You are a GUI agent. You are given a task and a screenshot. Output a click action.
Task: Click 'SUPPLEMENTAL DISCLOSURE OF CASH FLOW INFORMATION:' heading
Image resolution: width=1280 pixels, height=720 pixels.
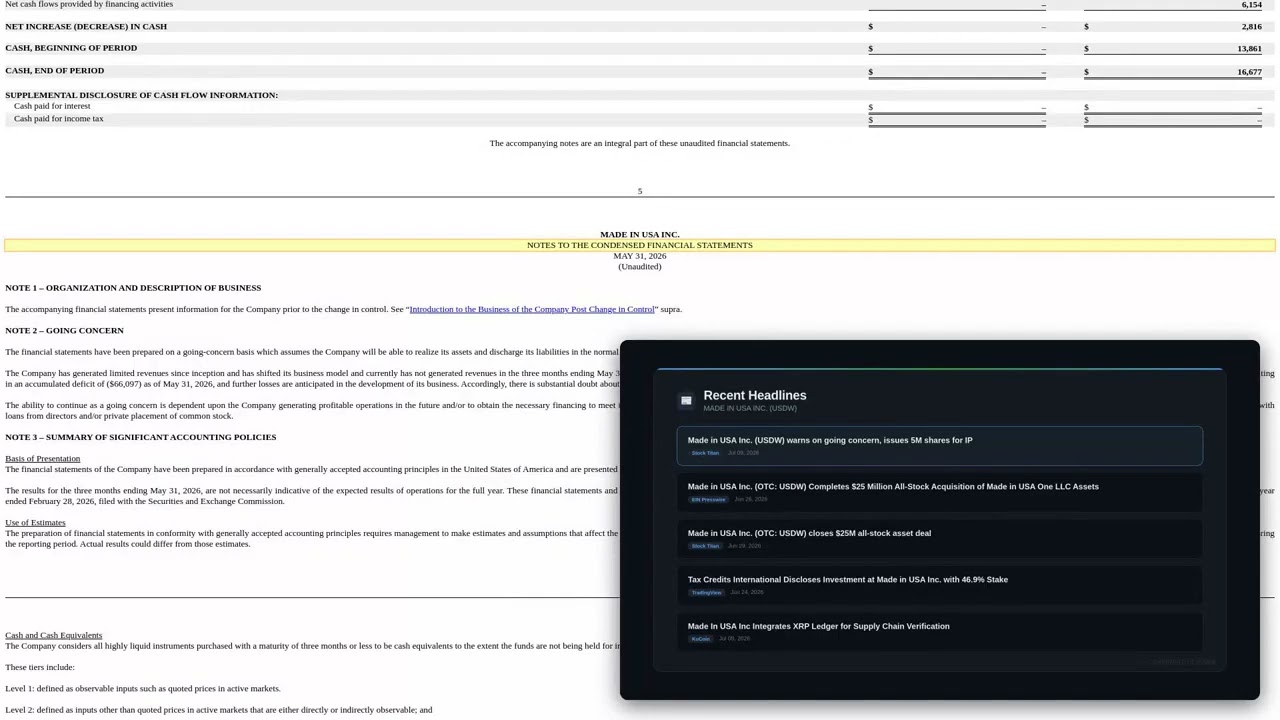pyautogui.click(x=141, y=95)
